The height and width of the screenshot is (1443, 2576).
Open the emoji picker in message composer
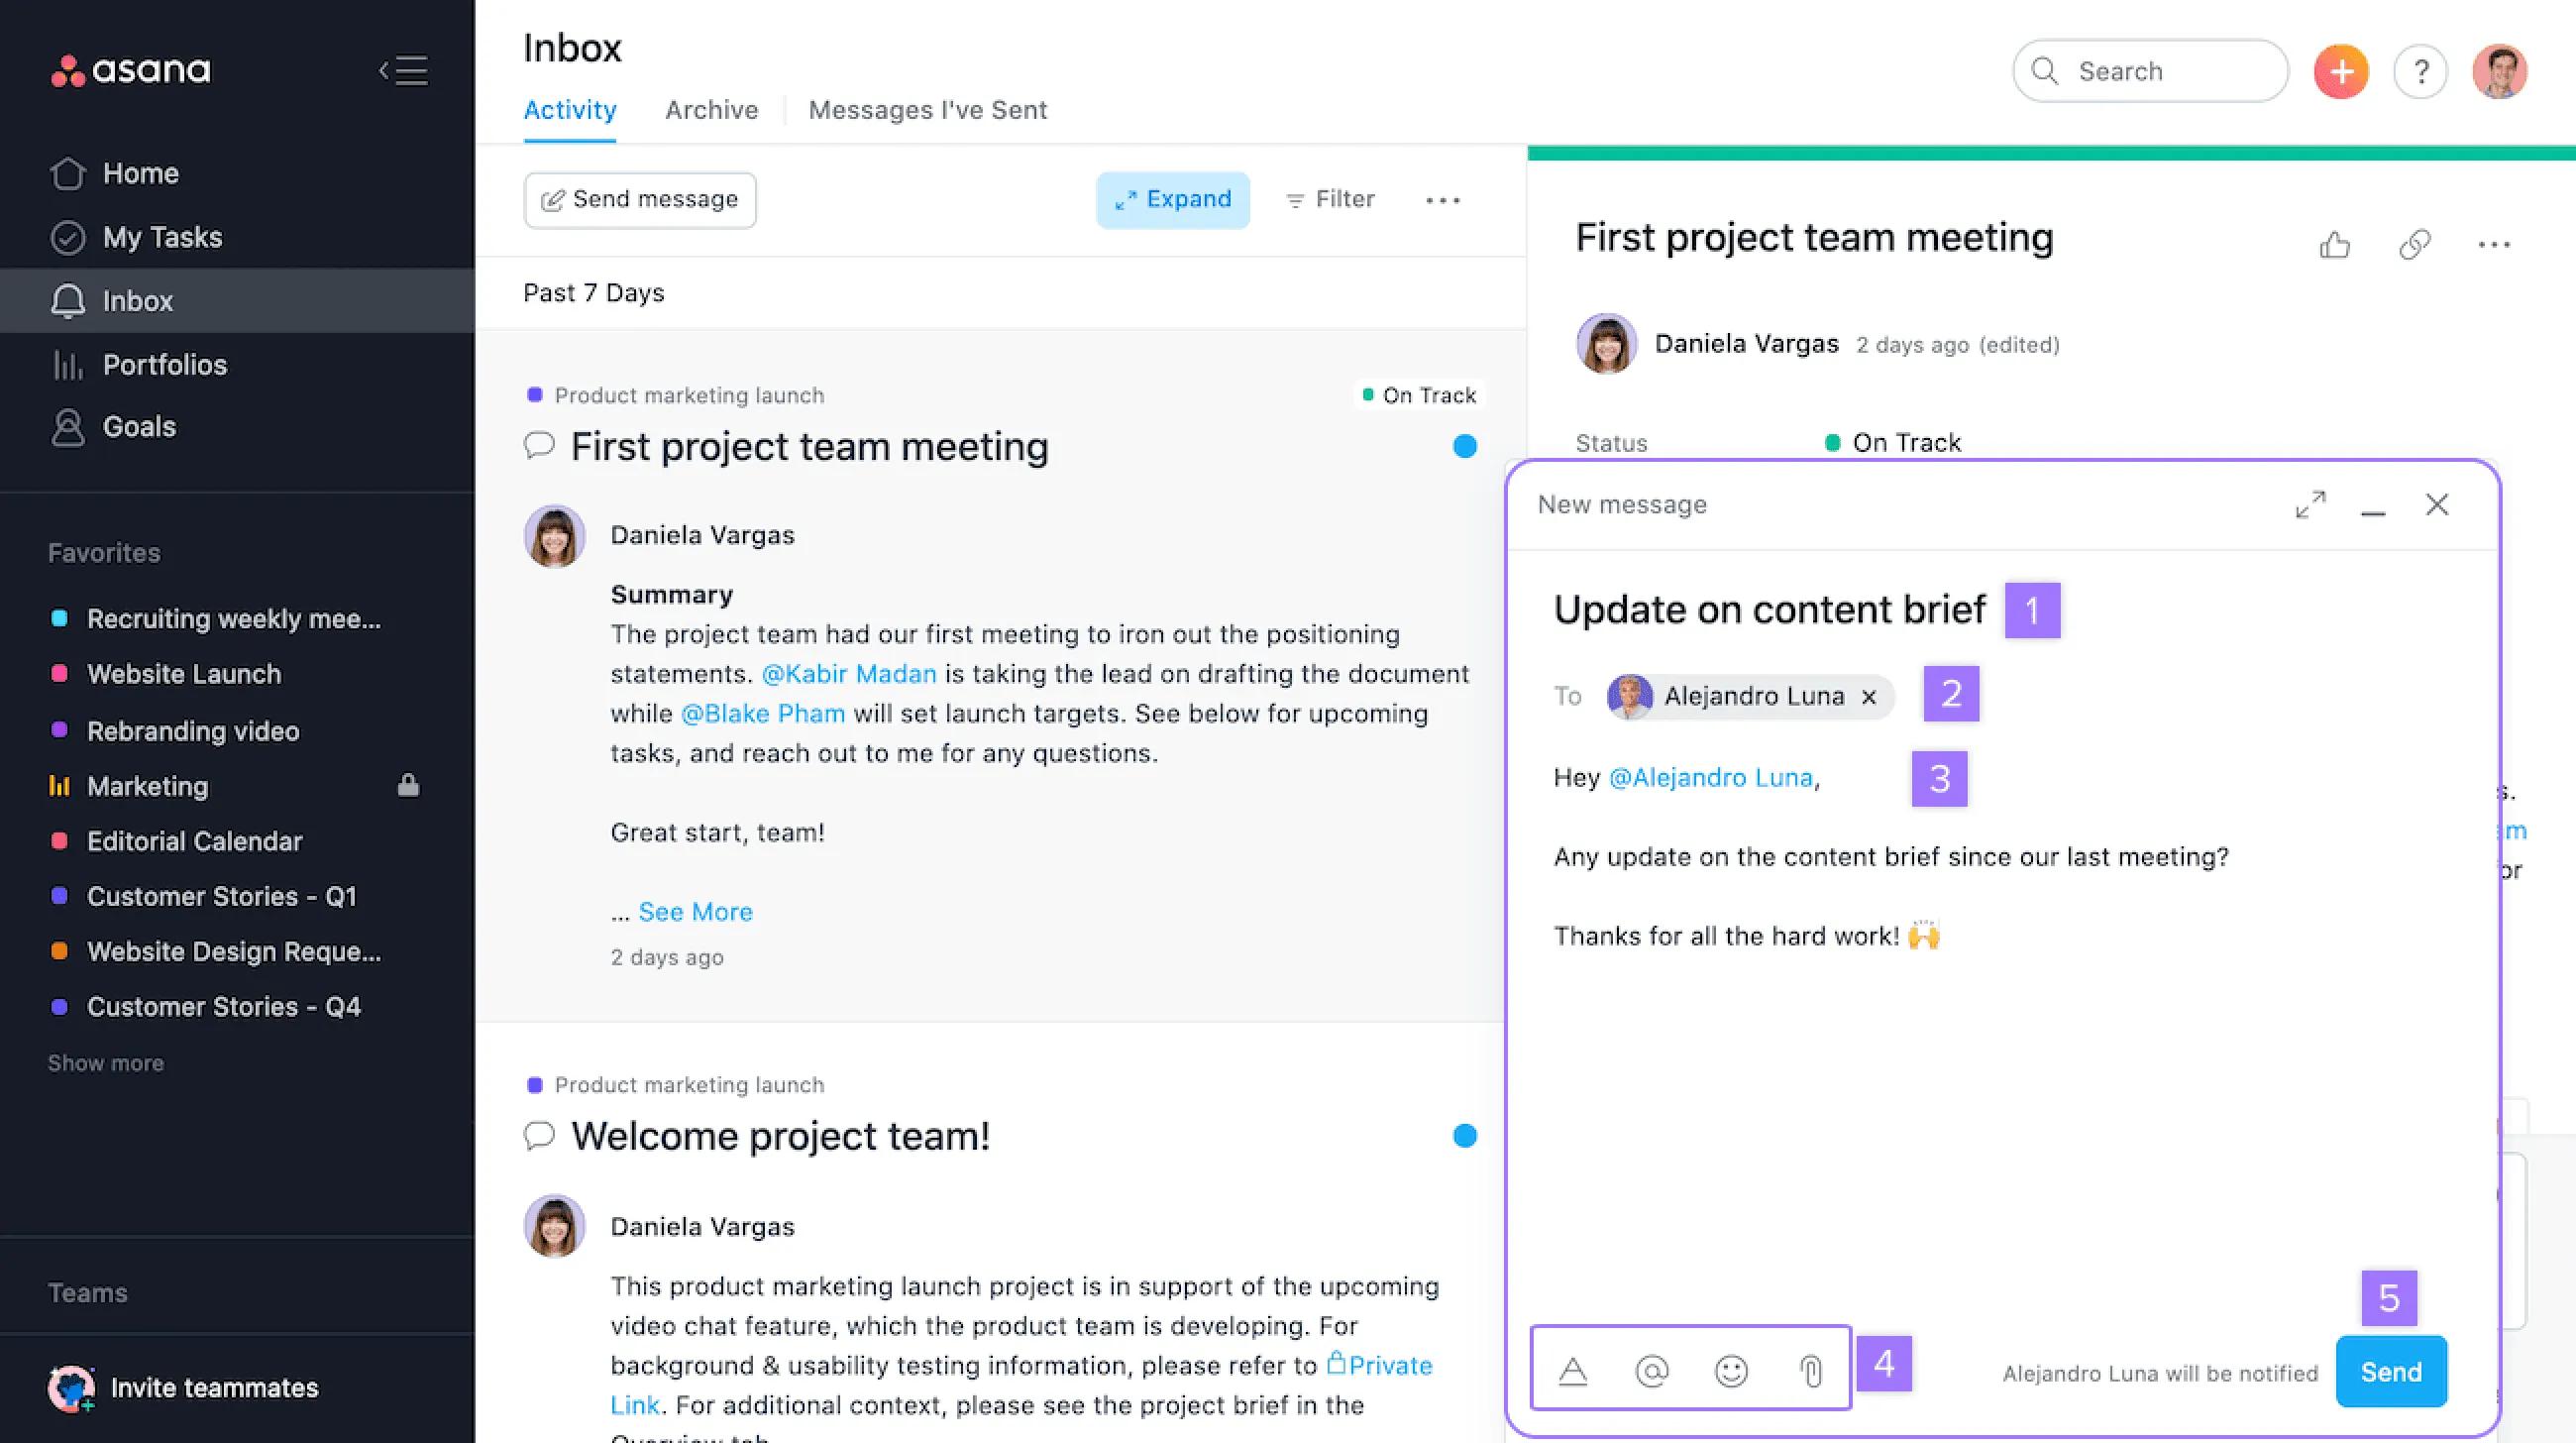(1731, 1371)
